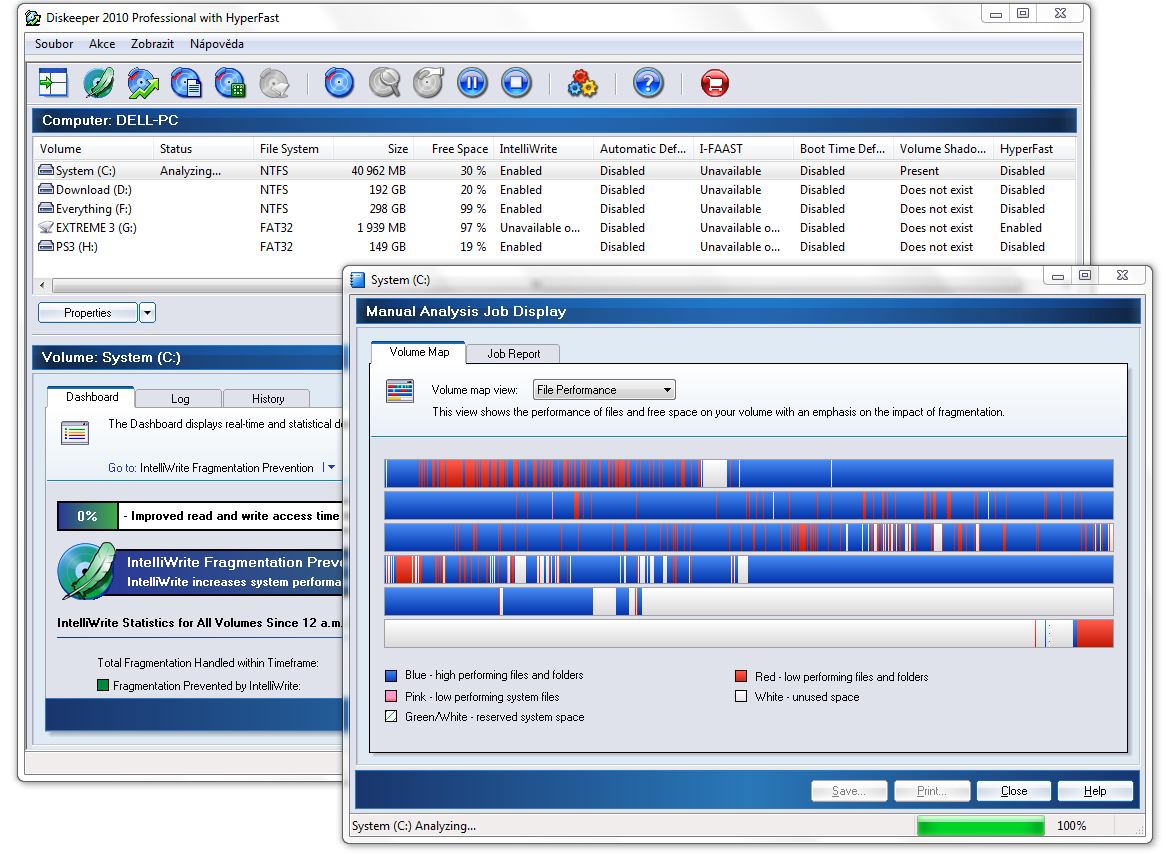Click the greyed disc with shield toolbar icon
This screenshot has width=1166, height=854.
click(x=274, y=83)
